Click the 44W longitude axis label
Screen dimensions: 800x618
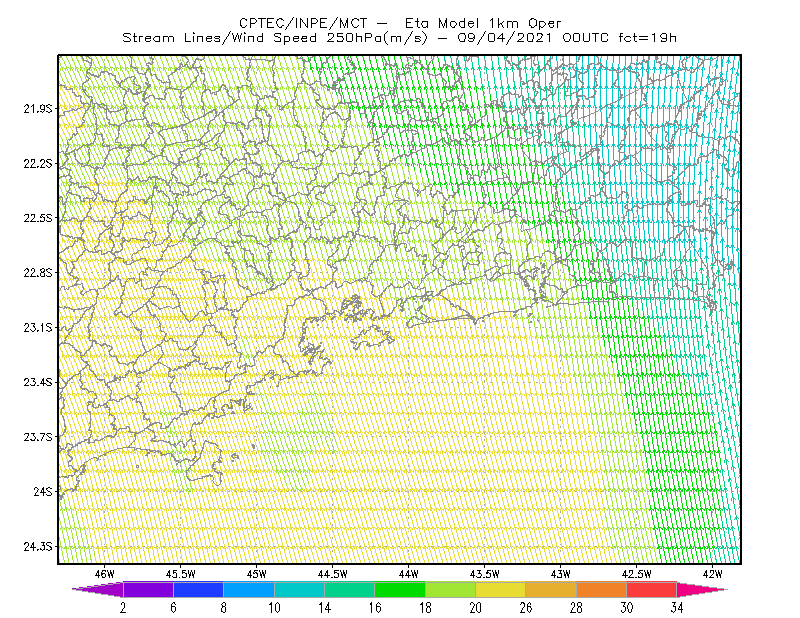(409, 574)
